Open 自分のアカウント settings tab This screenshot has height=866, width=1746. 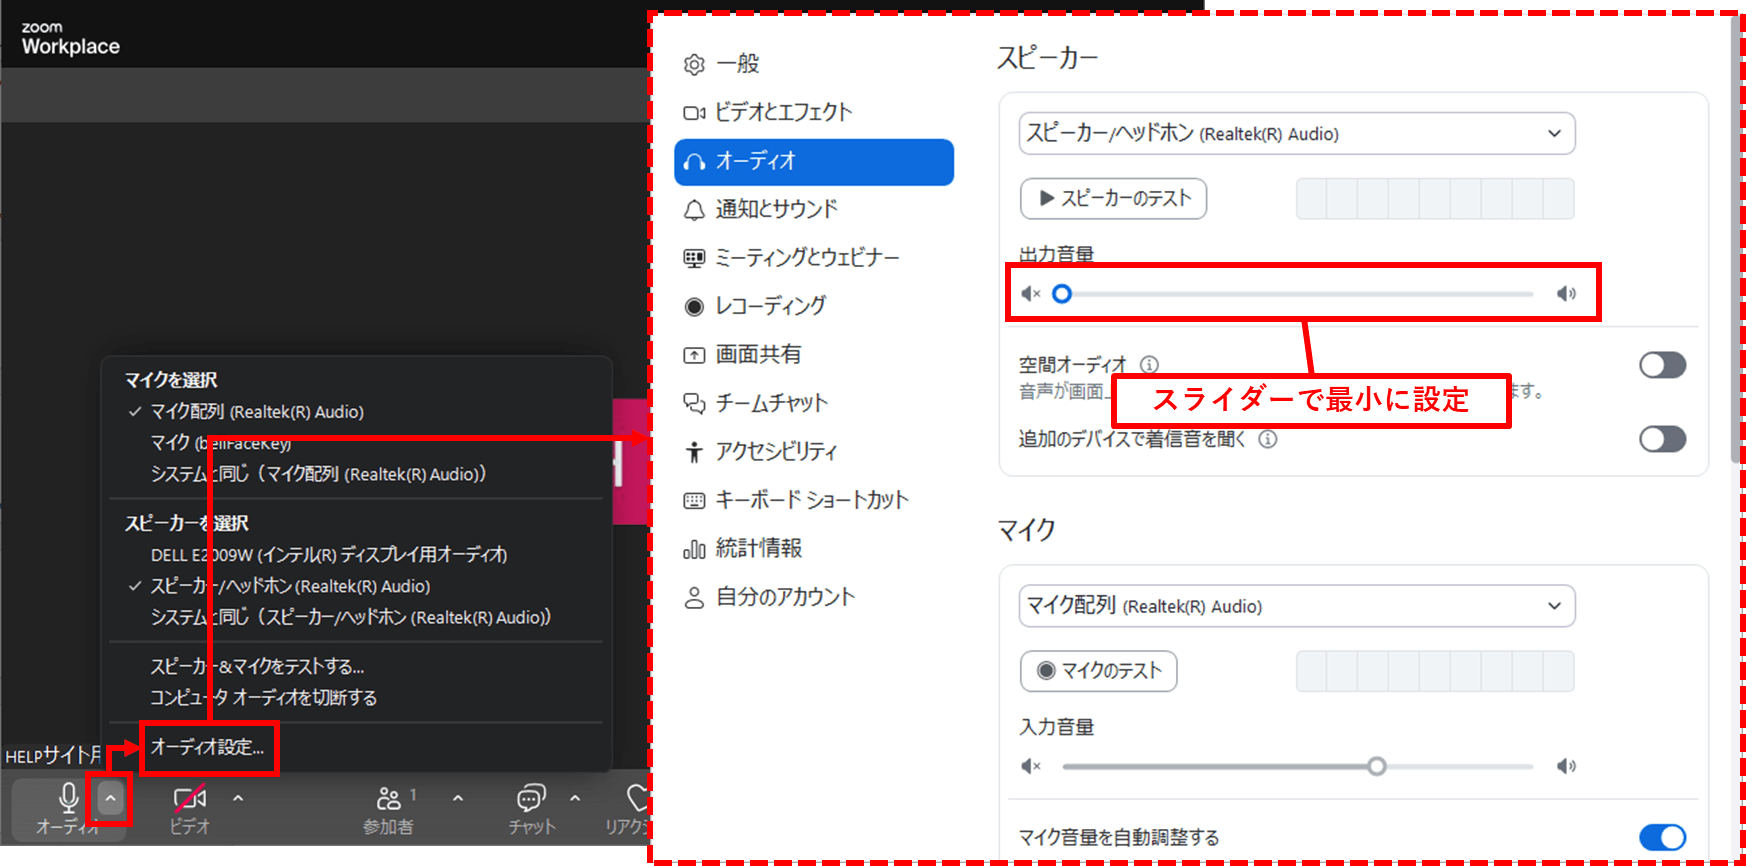(x=769, y=597)
